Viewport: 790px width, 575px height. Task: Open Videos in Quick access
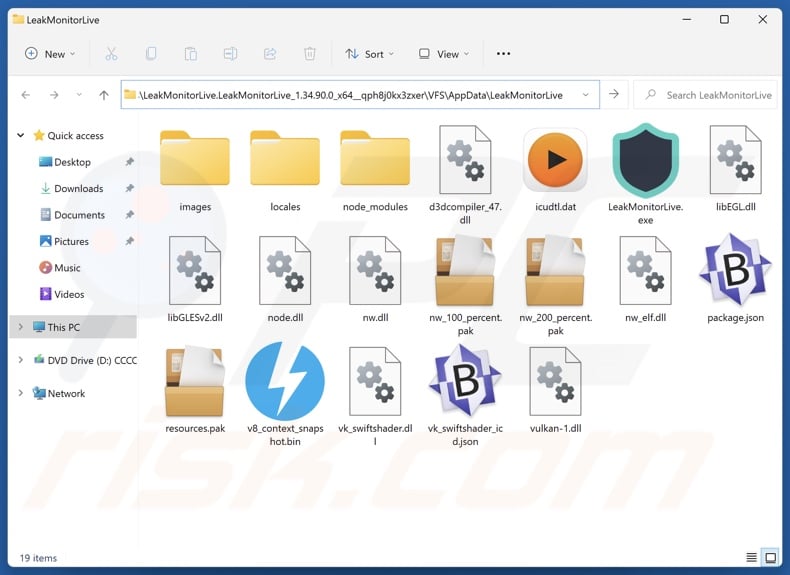(61, 294)
